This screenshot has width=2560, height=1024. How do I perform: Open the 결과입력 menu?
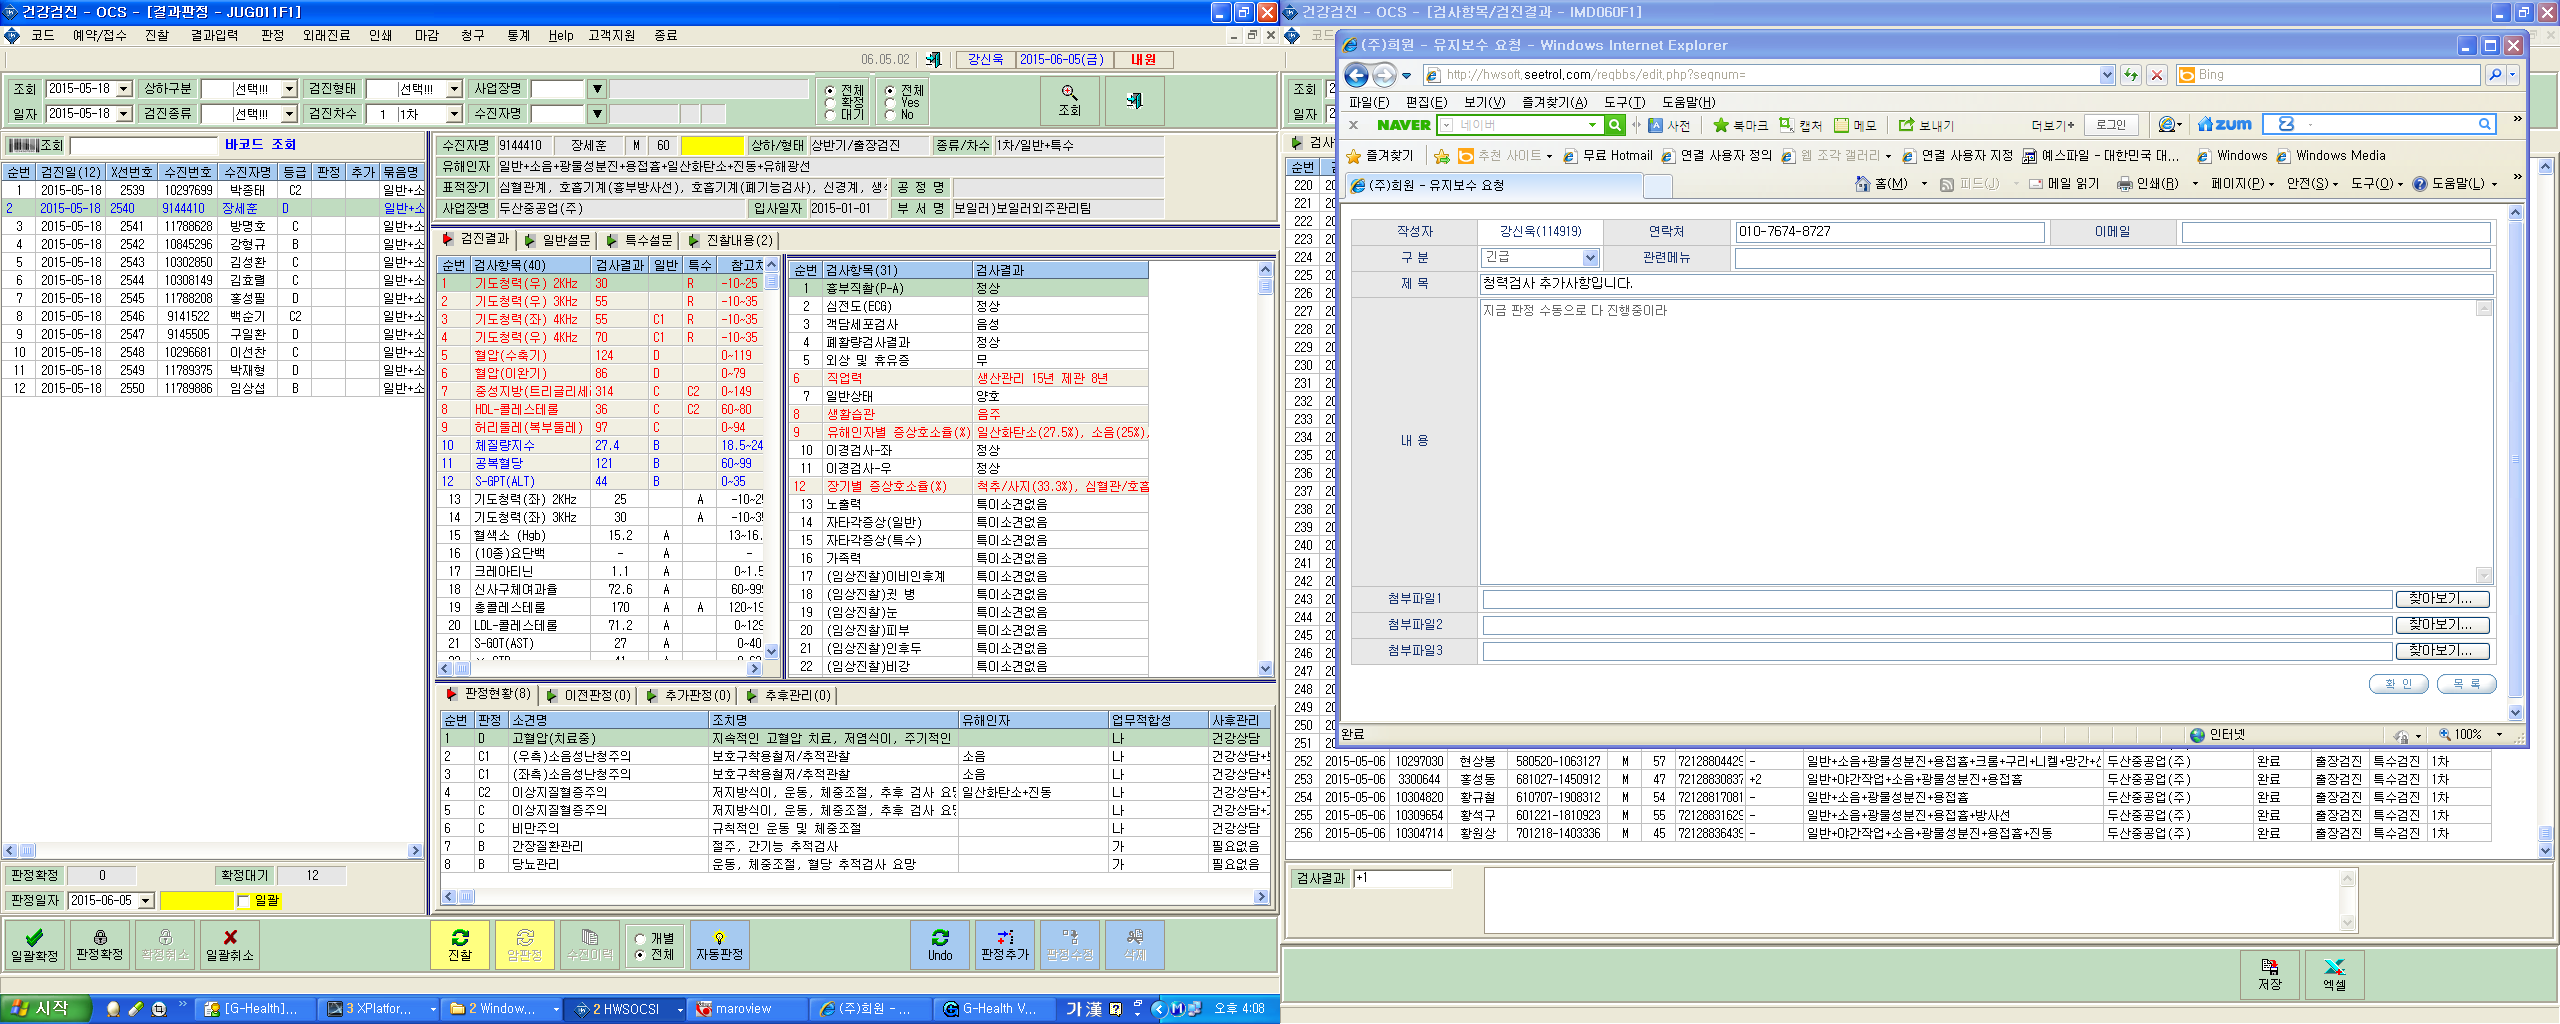click(214, 35)
